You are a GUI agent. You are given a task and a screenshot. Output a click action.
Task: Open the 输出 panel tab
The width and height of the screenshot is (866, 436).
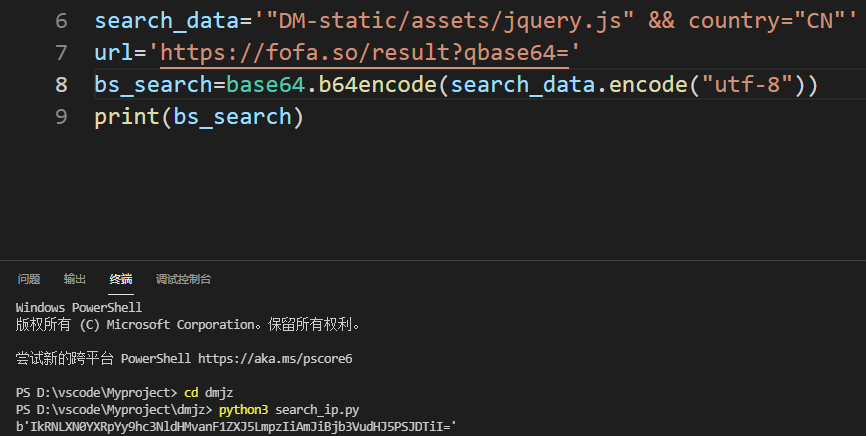(x=75, y=279)
